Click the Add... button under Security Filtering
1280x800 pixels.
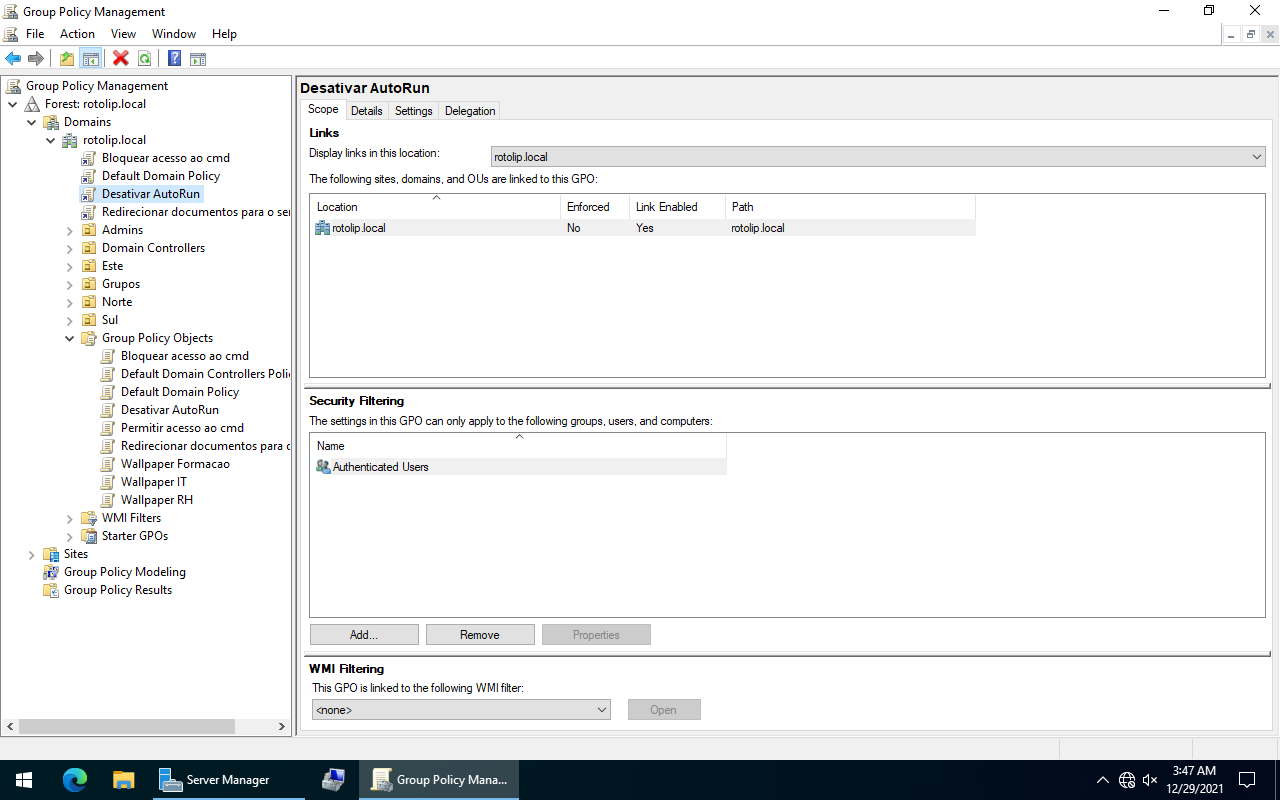tap(364, 635)
